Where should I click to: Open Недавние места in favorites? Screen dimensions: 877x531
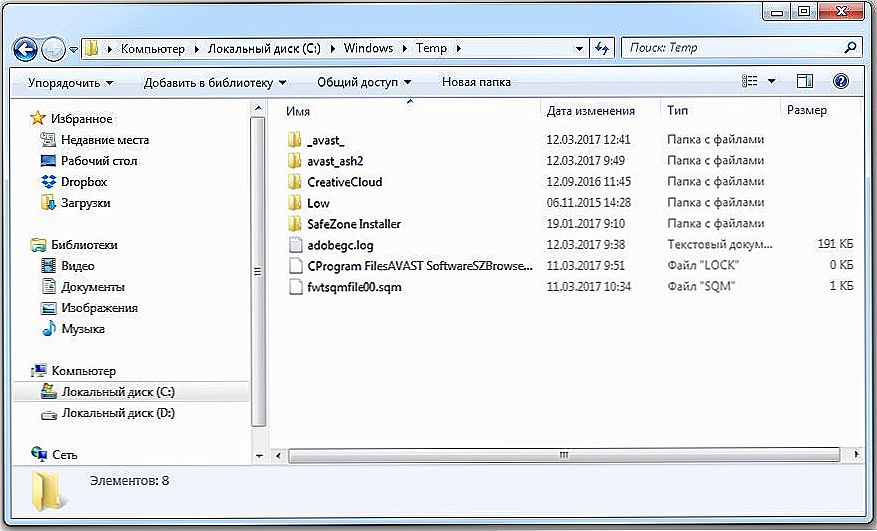click(x=105, y=140)
